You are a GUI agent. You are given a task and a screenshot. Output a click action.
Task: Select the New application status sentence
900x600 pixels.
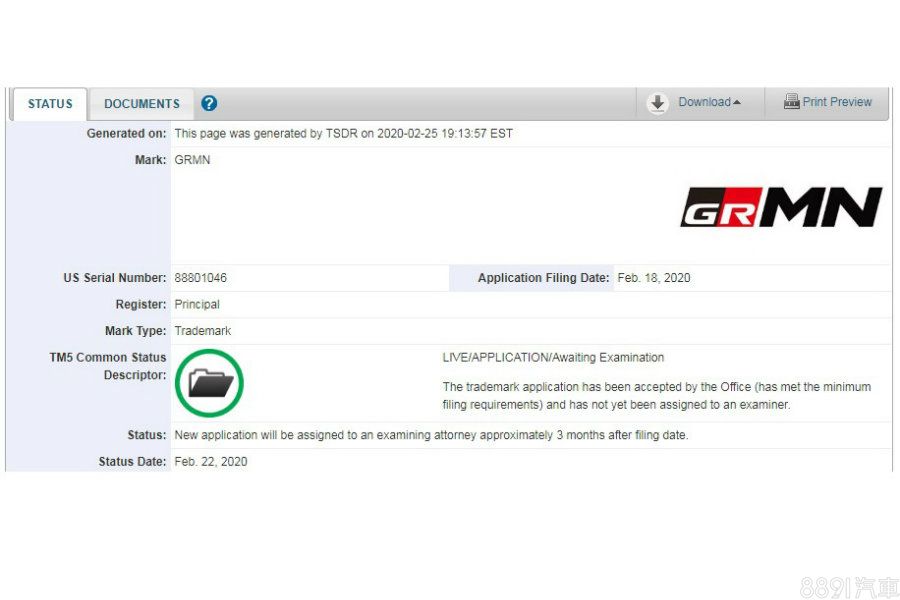[431, 435]
